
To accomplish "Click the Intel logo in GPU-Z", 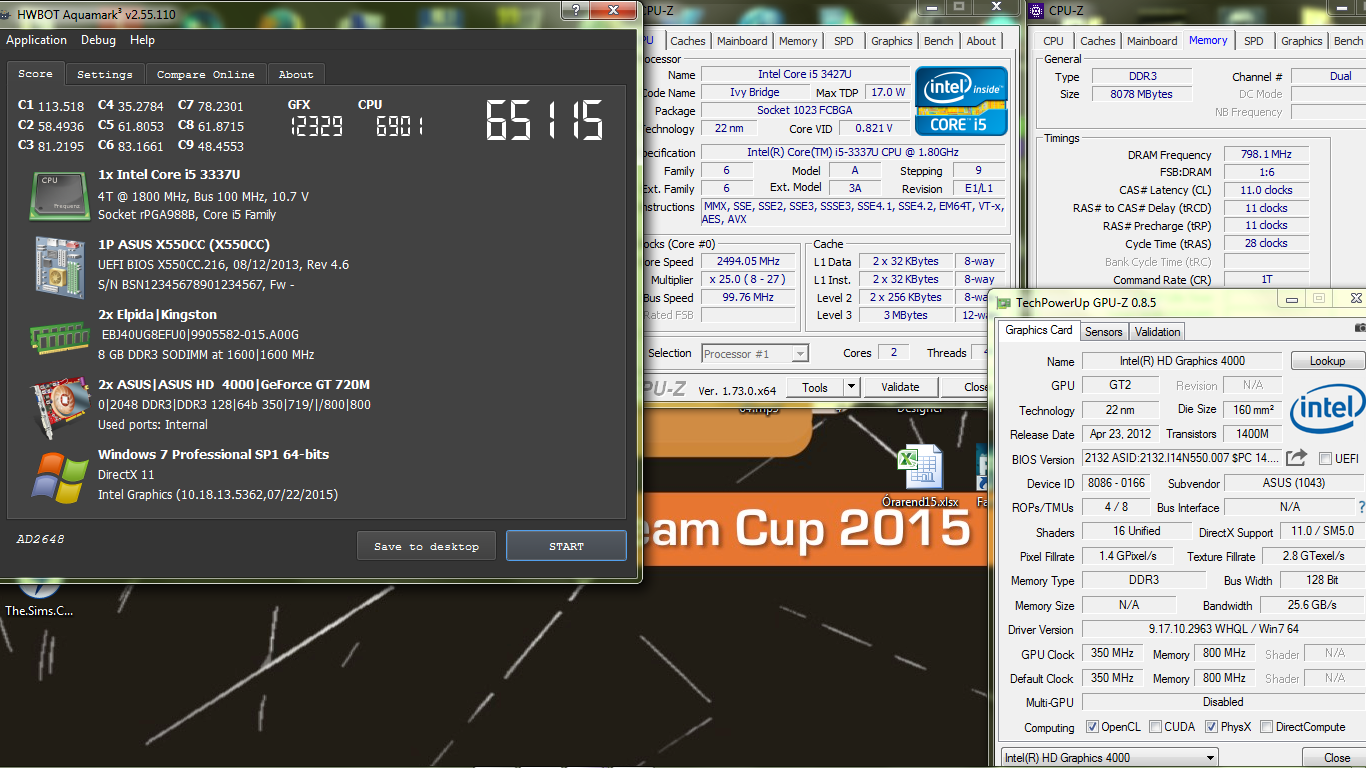I will [1326, 410].
